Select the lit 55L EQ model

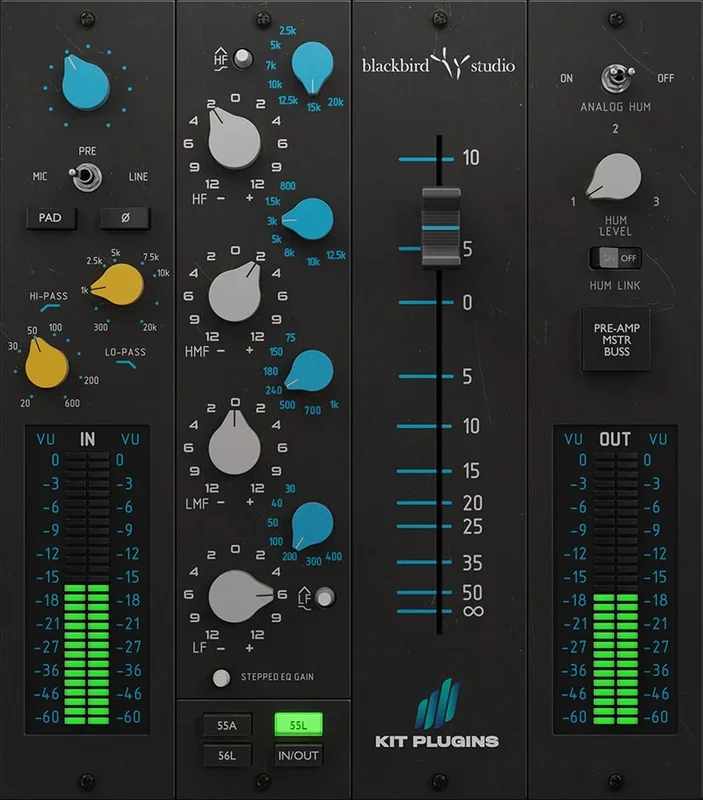298,724
